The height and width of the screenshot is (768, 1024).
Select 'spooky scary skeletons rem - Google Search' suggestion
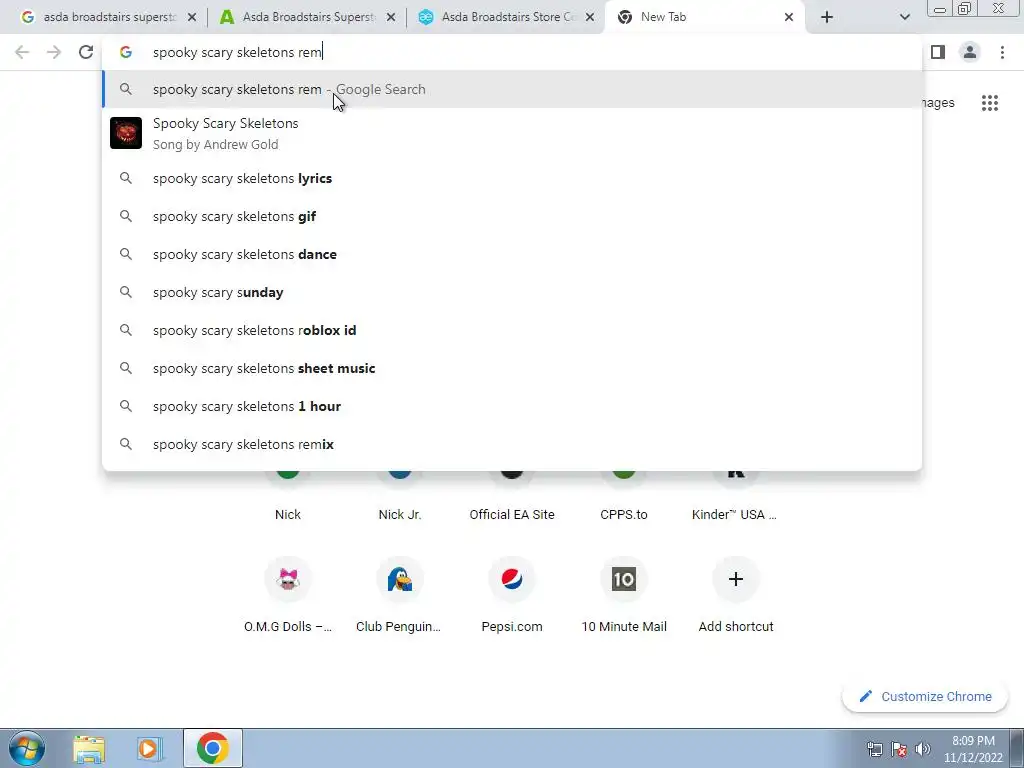[x=512, y=89]
